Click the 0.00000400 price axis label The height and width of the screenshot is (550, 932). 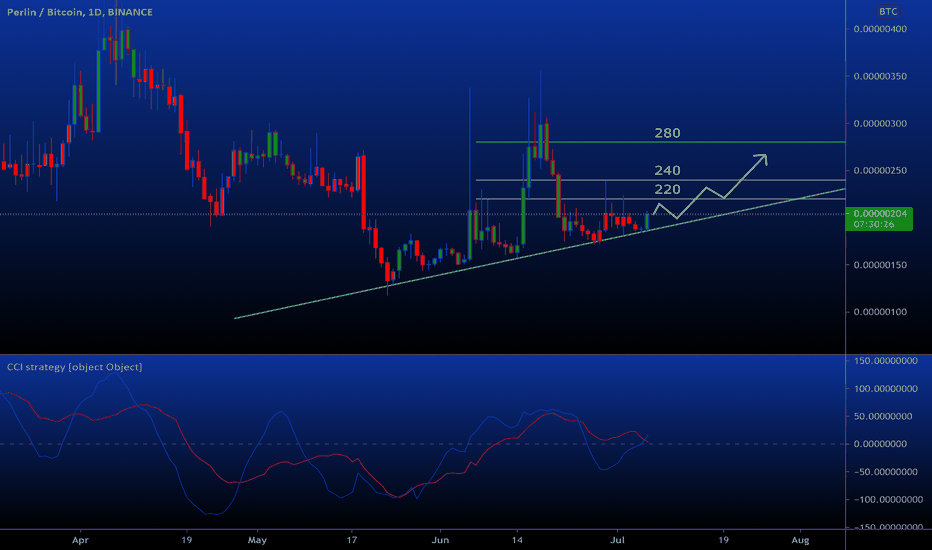(x=880, y=29)
